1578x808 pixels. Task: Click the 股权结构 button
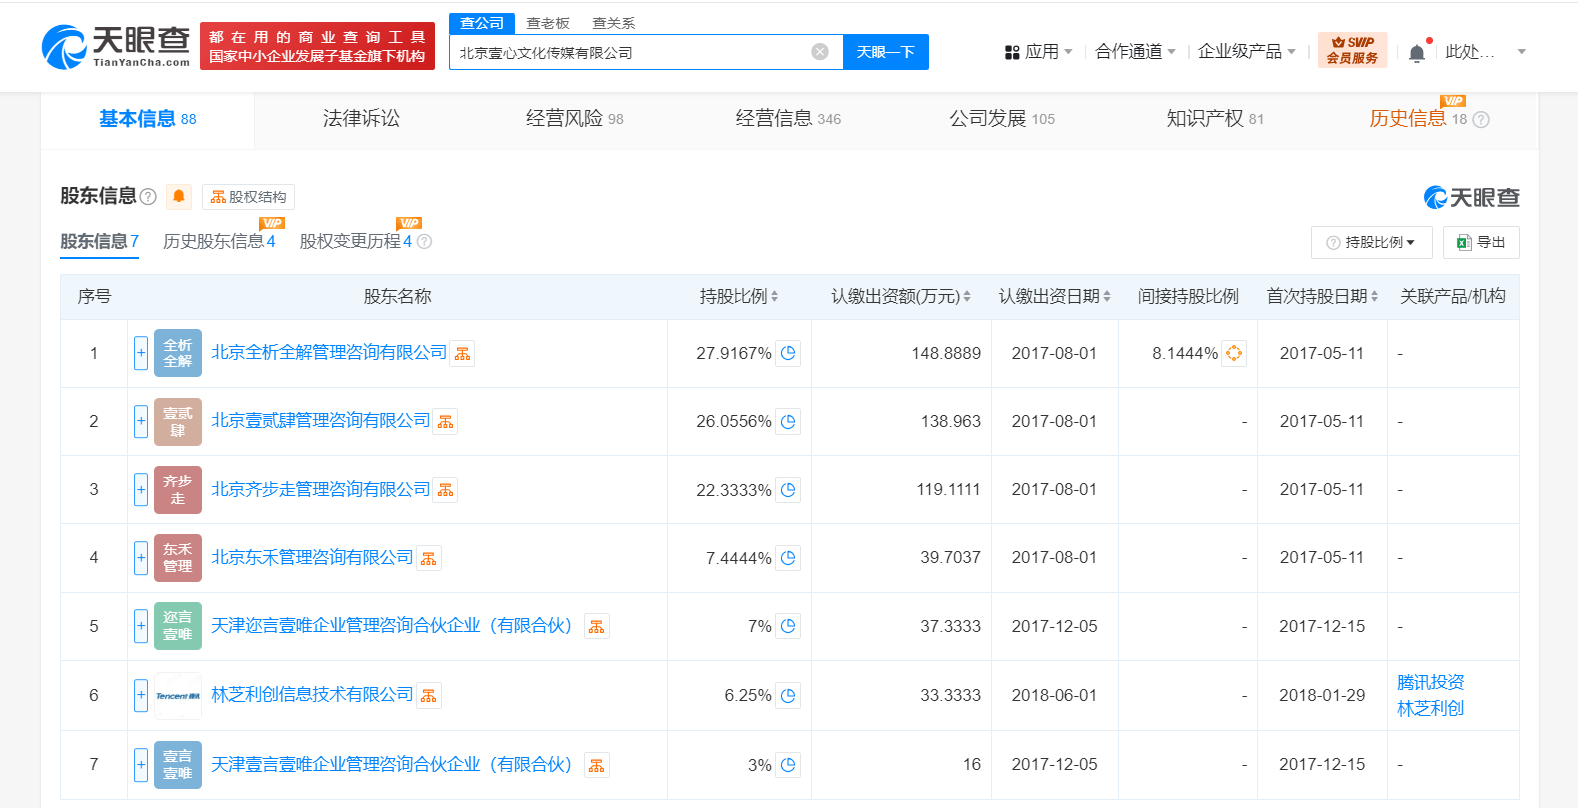click(249, 197)
